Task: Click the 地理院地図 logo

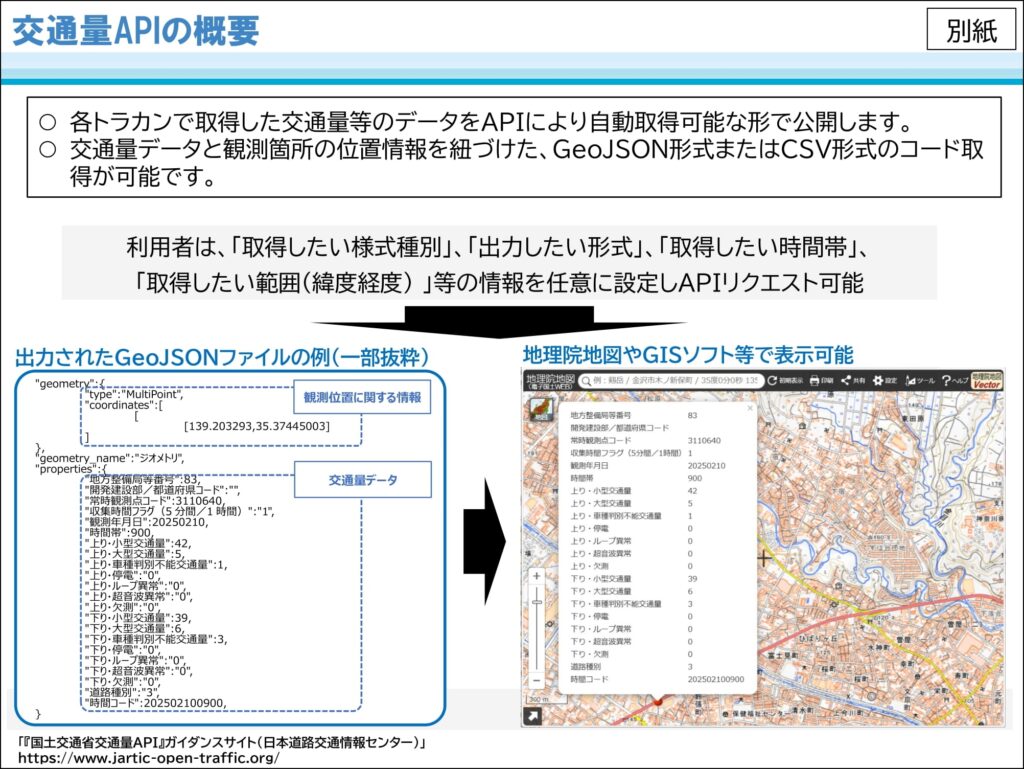Action: click(x=550, y=381)
